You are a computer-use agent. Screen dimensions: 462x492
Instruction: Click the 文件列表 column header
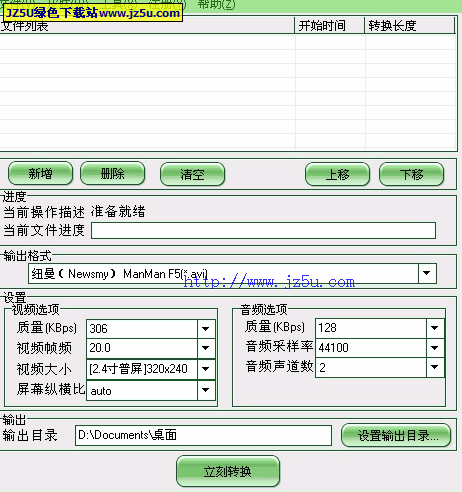click(147, 26)
